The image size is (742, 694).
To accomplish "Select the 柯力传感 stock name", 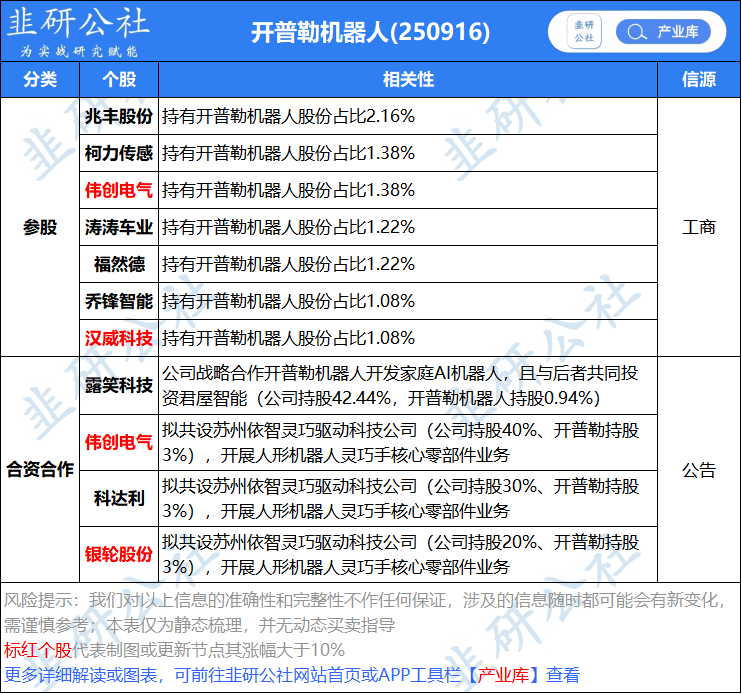I will click(119, 153).
